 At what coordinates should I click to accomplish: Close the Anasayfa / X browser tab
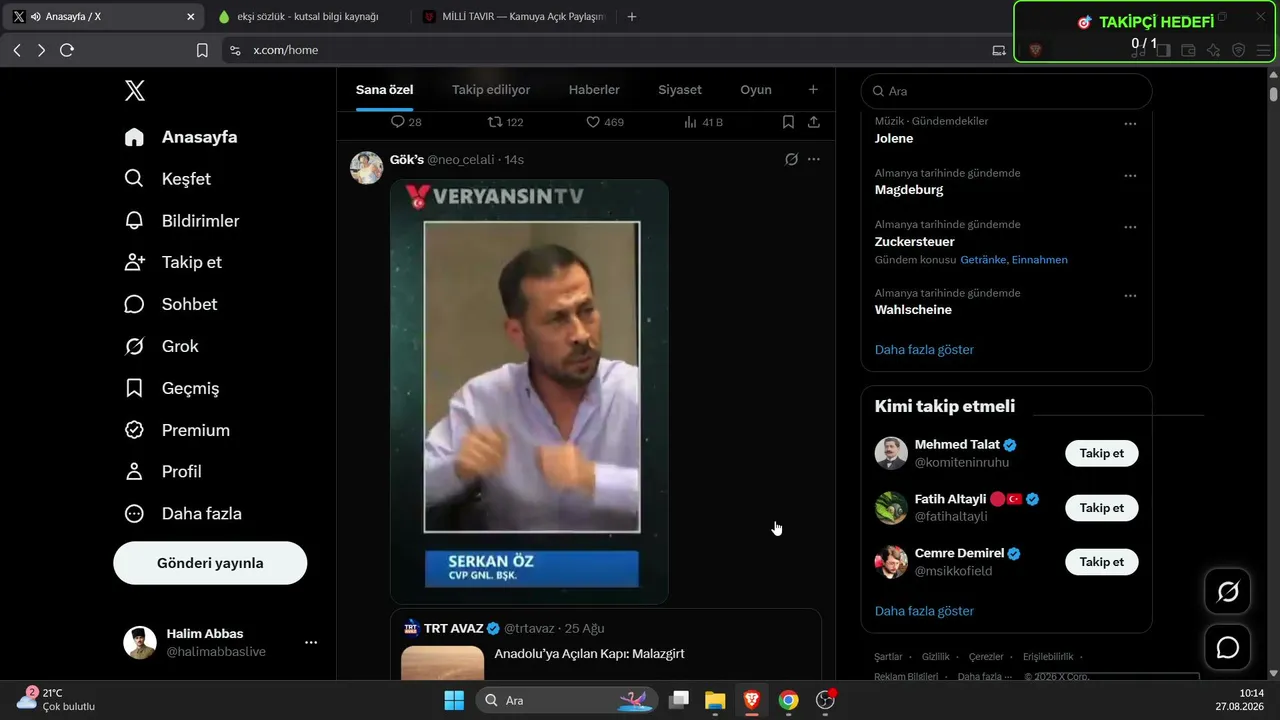click(x=191, y=17)
